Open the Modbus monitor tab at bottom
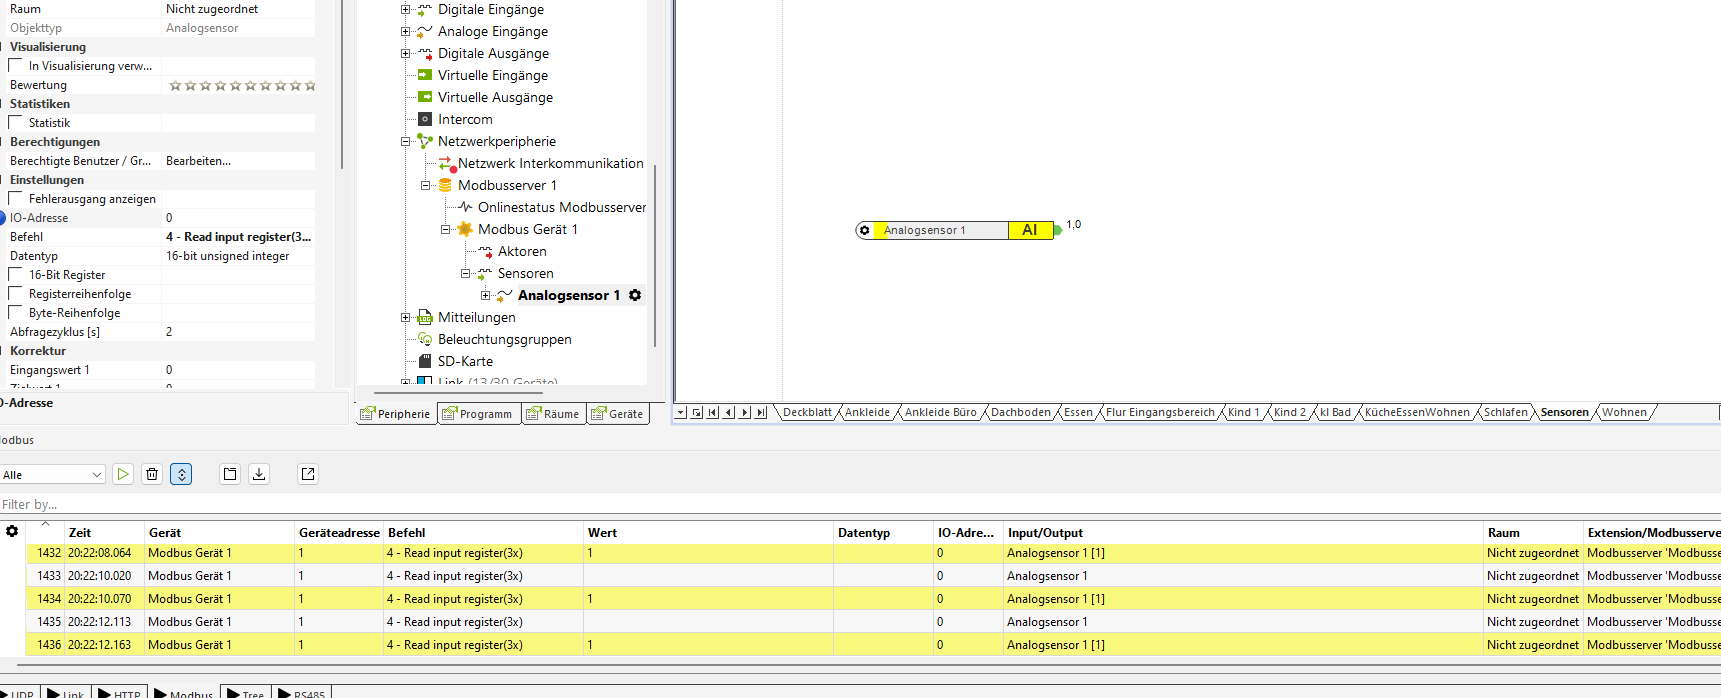This screenshot has height=698, width=1721. [x=183, y=692]
